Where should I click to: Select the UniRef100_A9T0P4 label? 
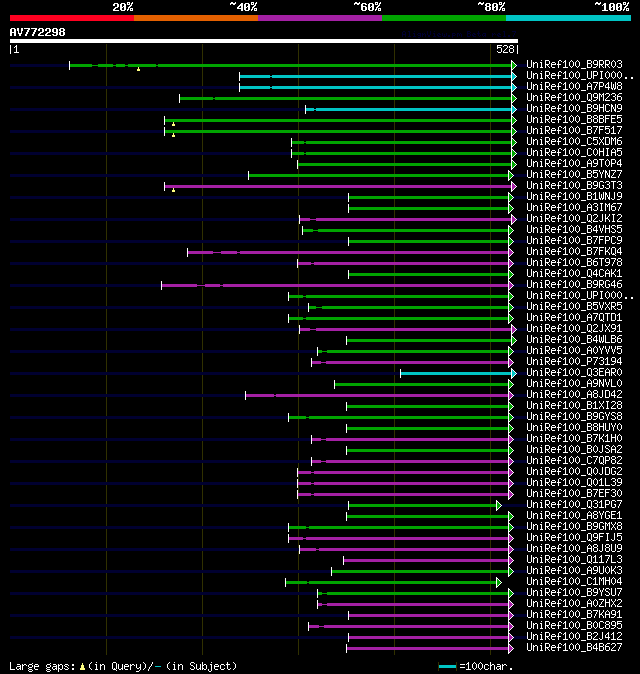[x=574, y=163]
